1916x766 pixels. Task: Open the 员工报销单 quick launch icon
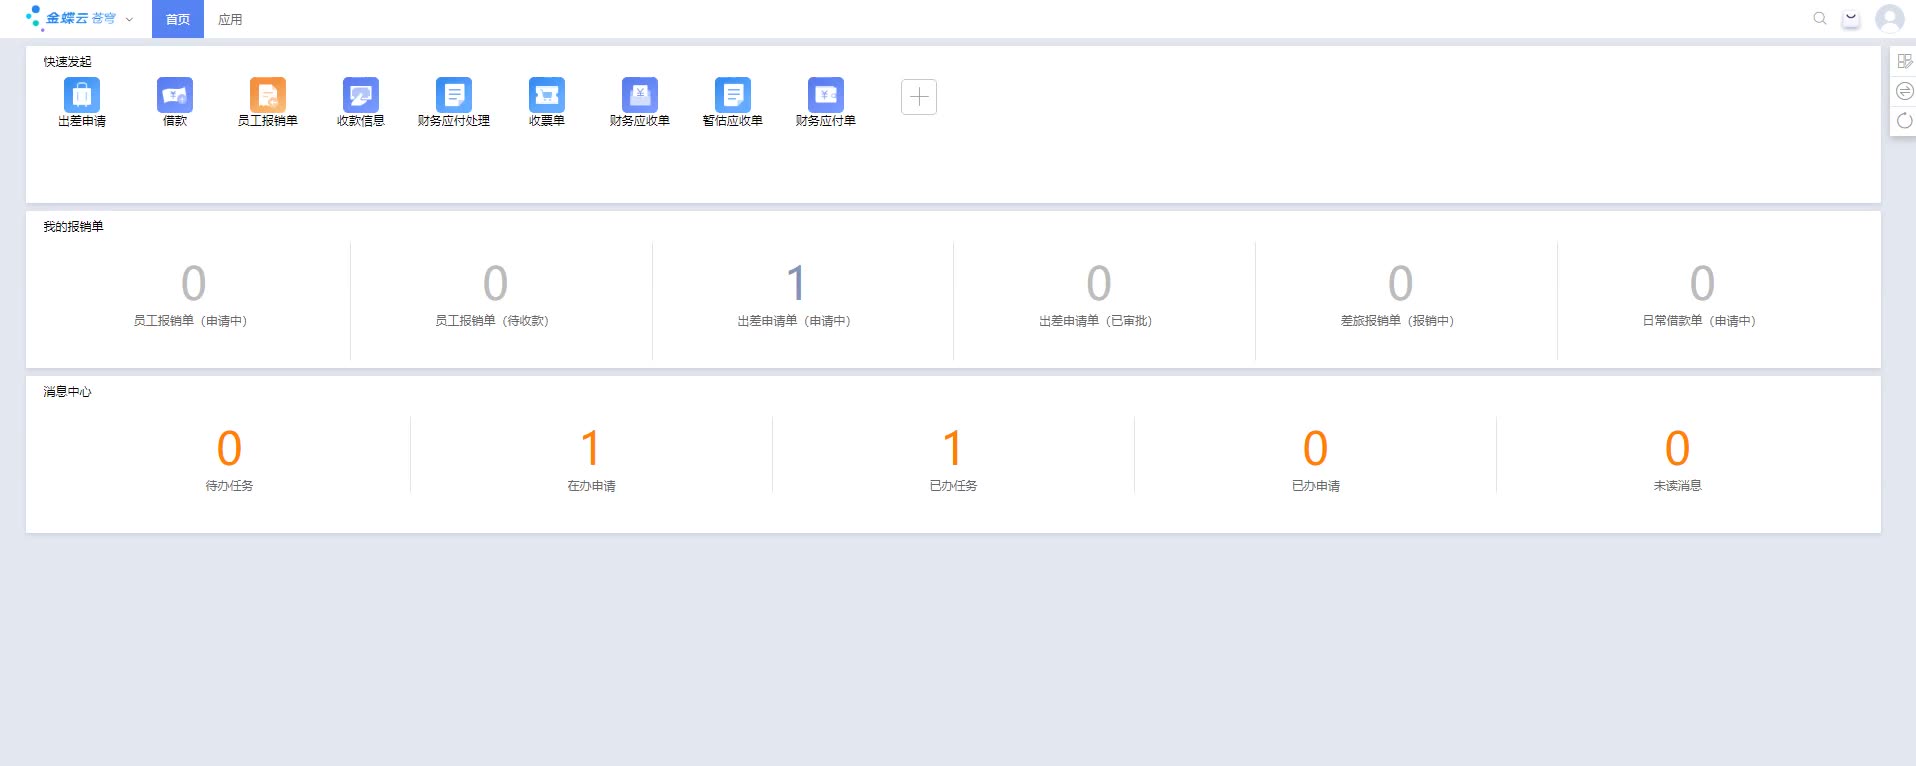pos(268,95)
